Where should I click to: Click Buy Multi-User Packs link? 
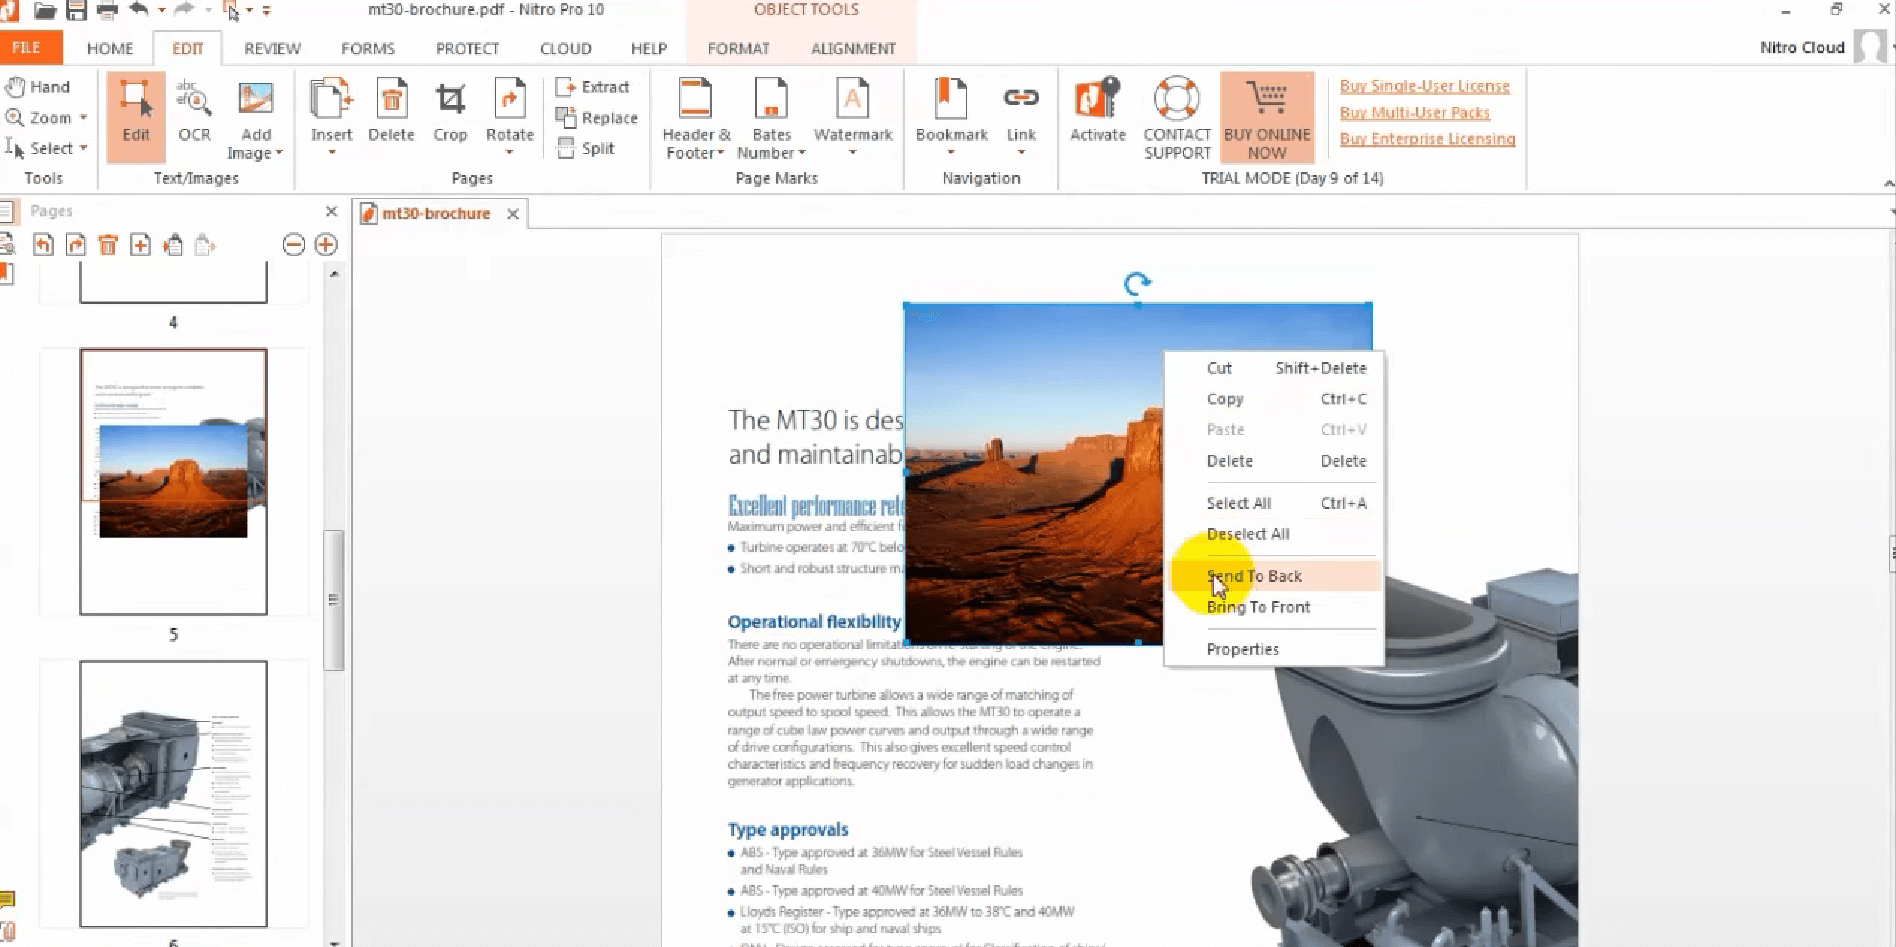(x=1415, y=112)
